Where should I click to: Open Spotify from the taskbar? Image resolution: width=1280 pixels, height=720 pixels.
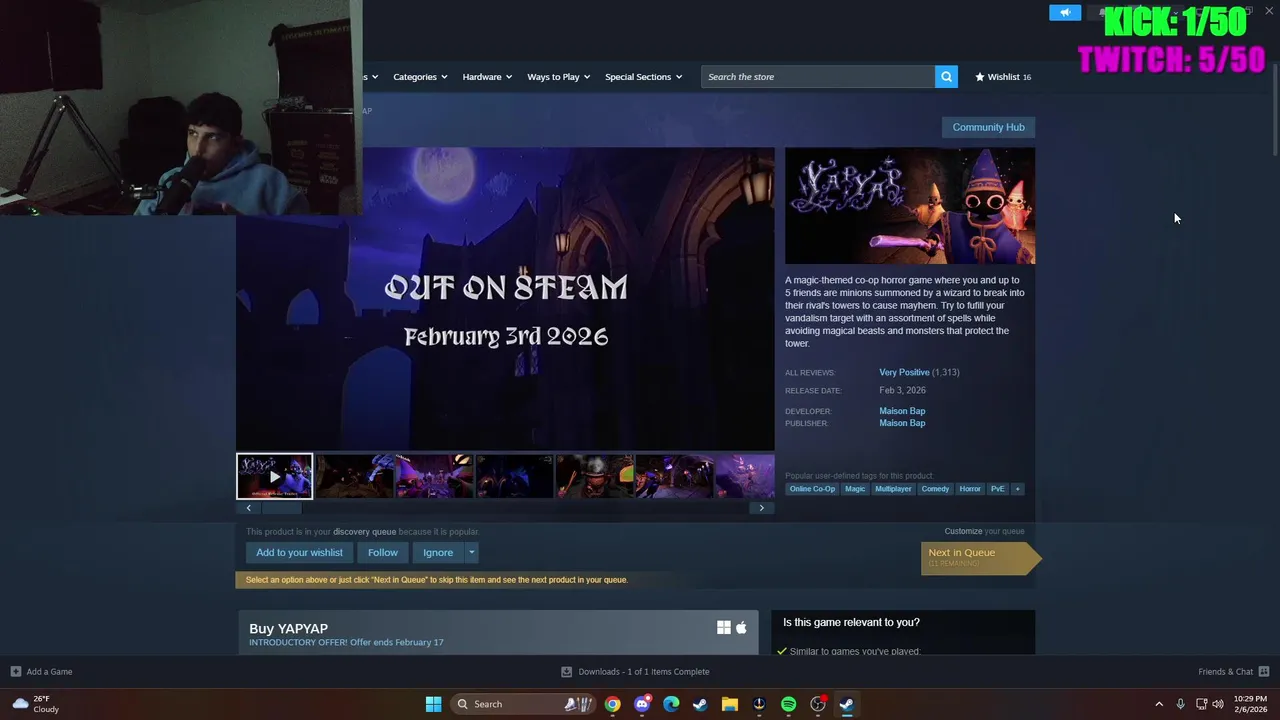788,704
